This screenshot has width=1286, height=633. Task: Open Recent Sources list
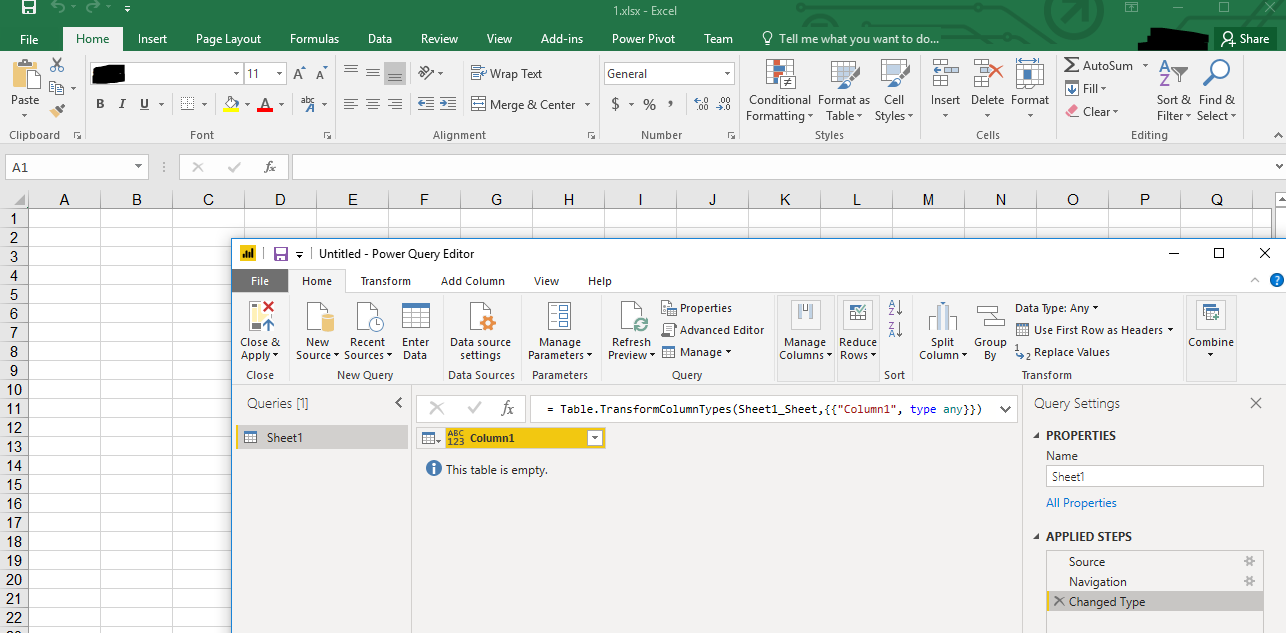[367, 331]
